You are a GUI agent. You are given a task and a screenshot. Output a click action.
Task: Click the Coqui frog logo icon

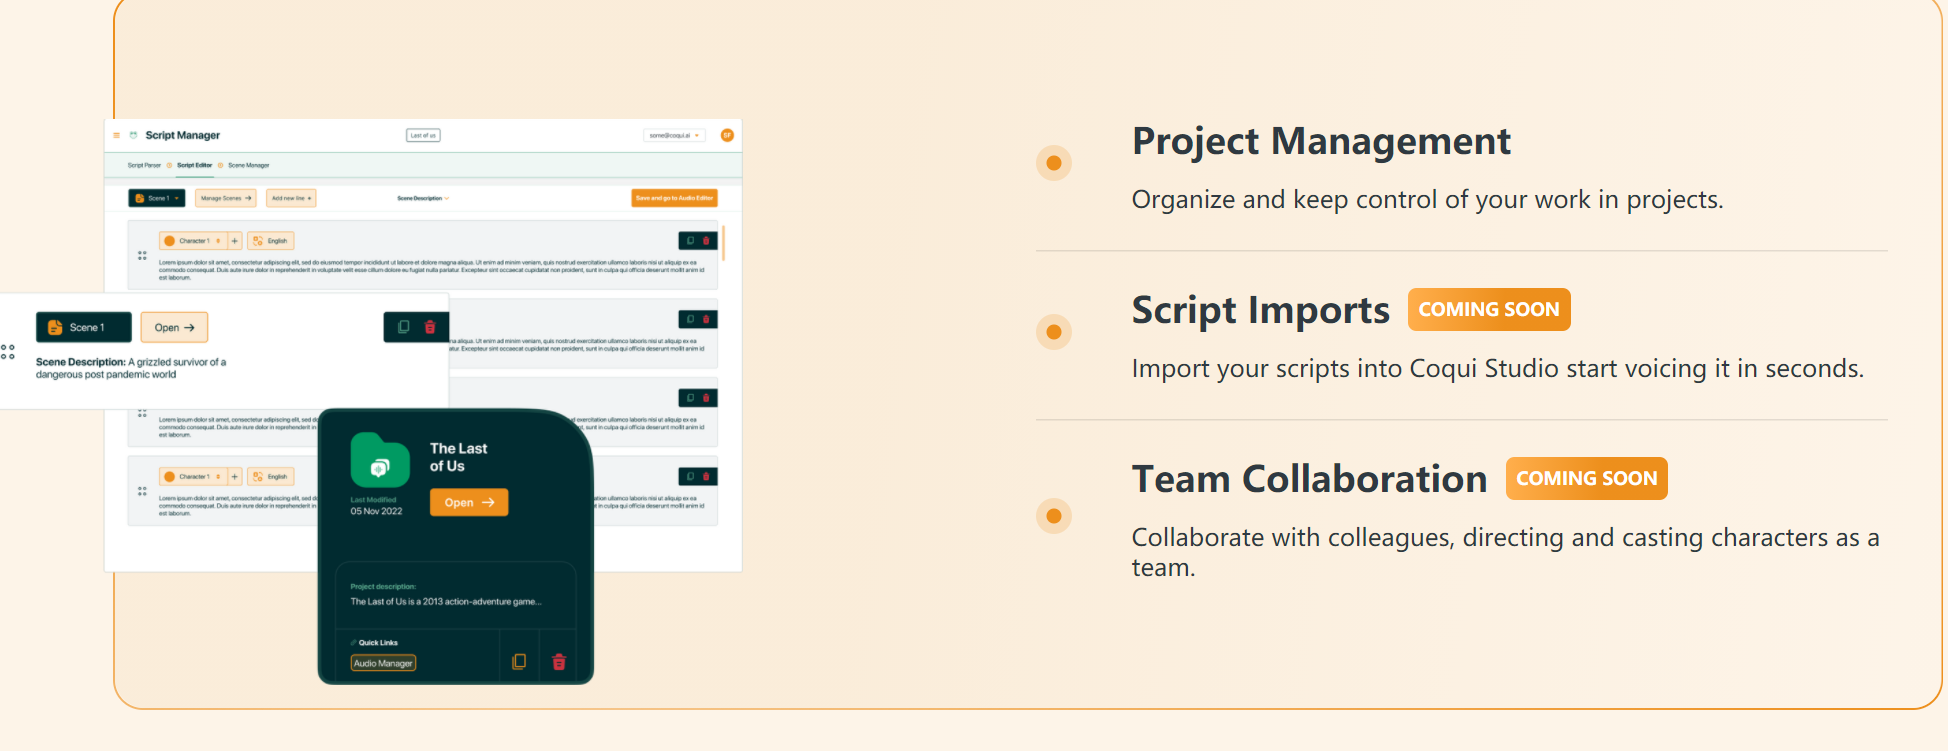click(x=133, y=135)
